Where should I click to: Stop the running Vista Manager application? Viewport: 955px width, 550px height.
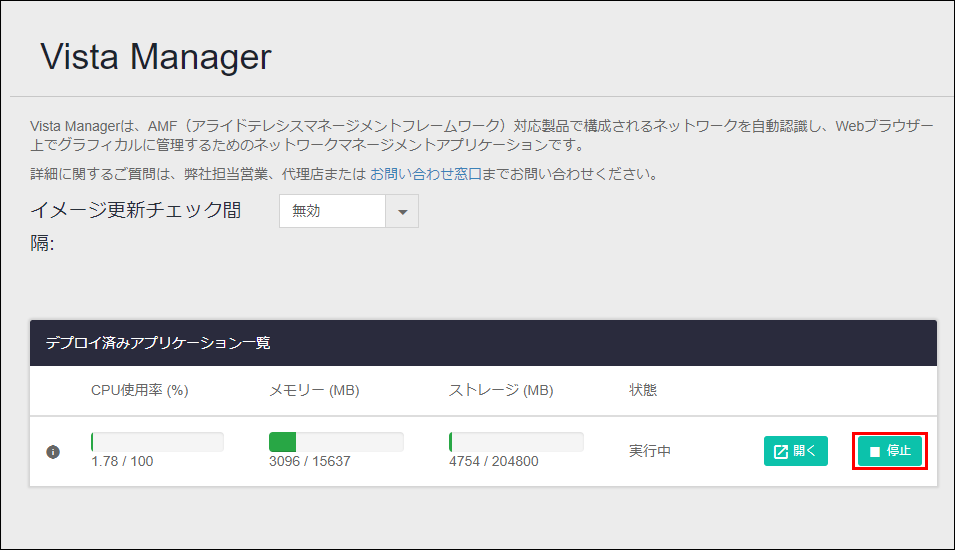click(890, 451)
